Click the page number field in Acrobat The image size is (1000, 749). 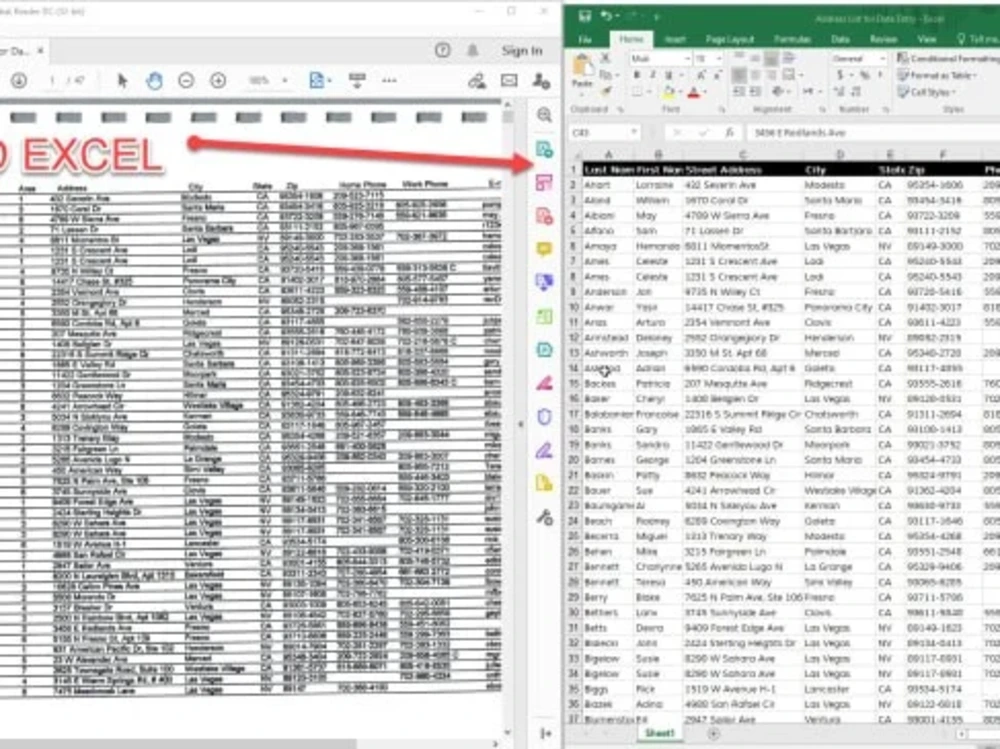(52, 80)
